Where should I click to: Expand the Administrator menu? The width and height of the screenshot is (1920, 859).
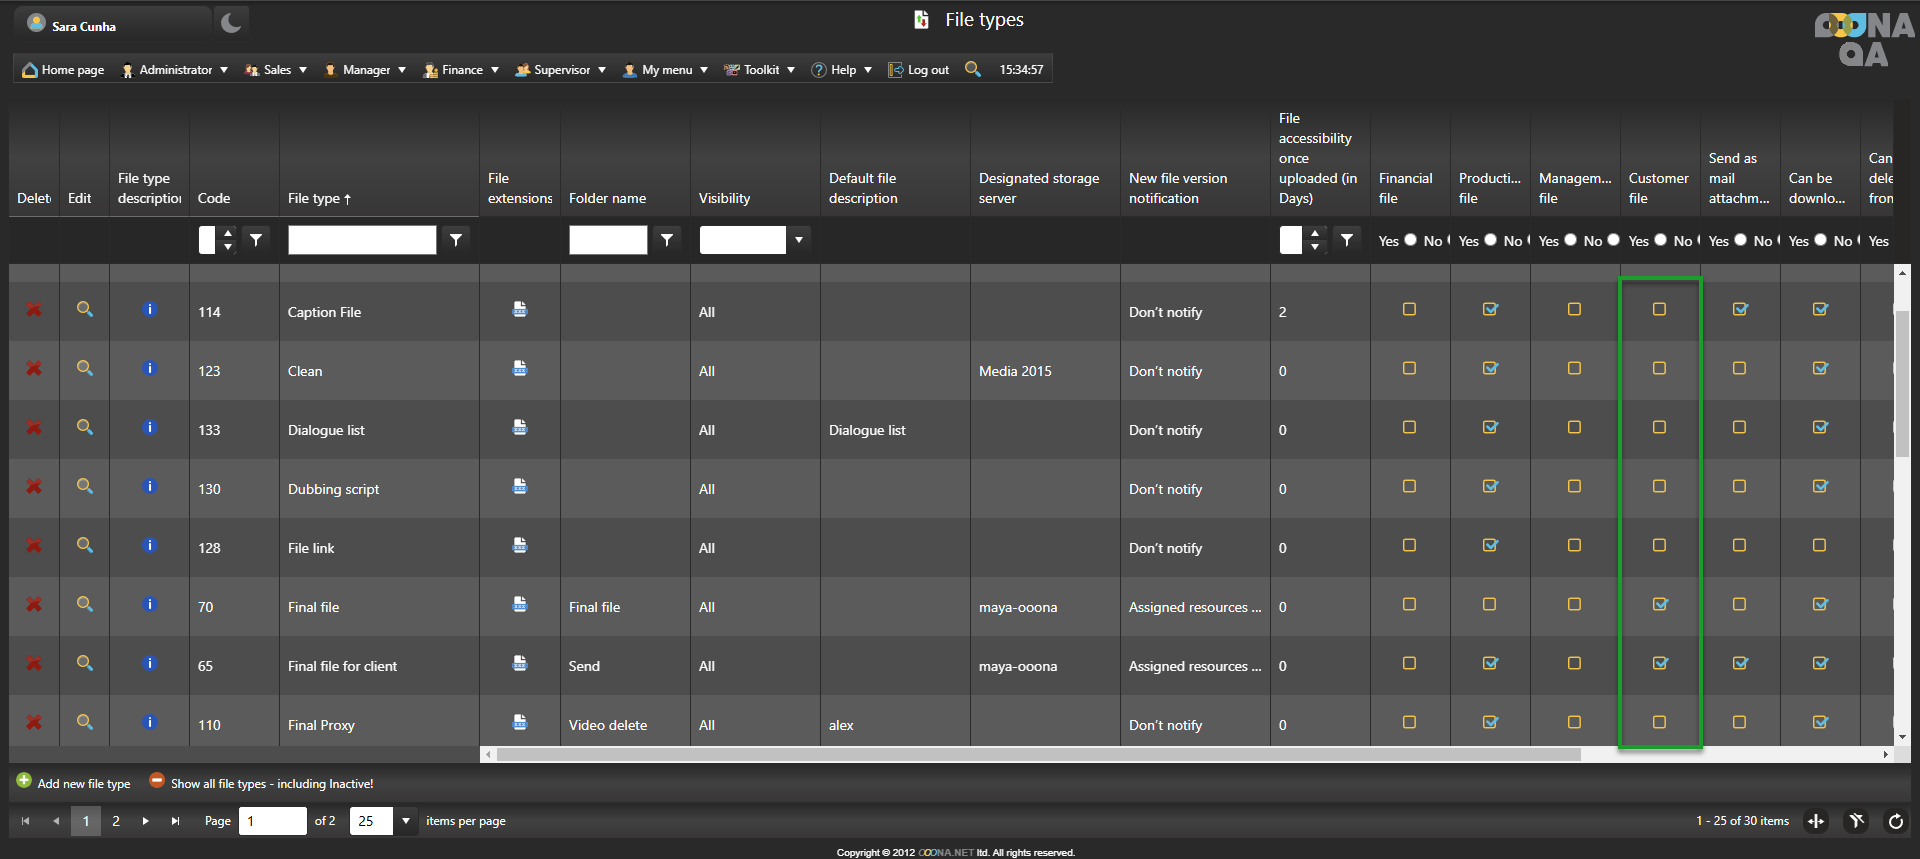[175, 70]
